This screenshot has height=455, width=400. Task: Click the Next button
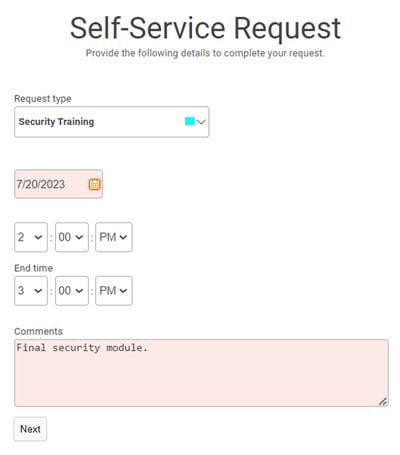30,429
